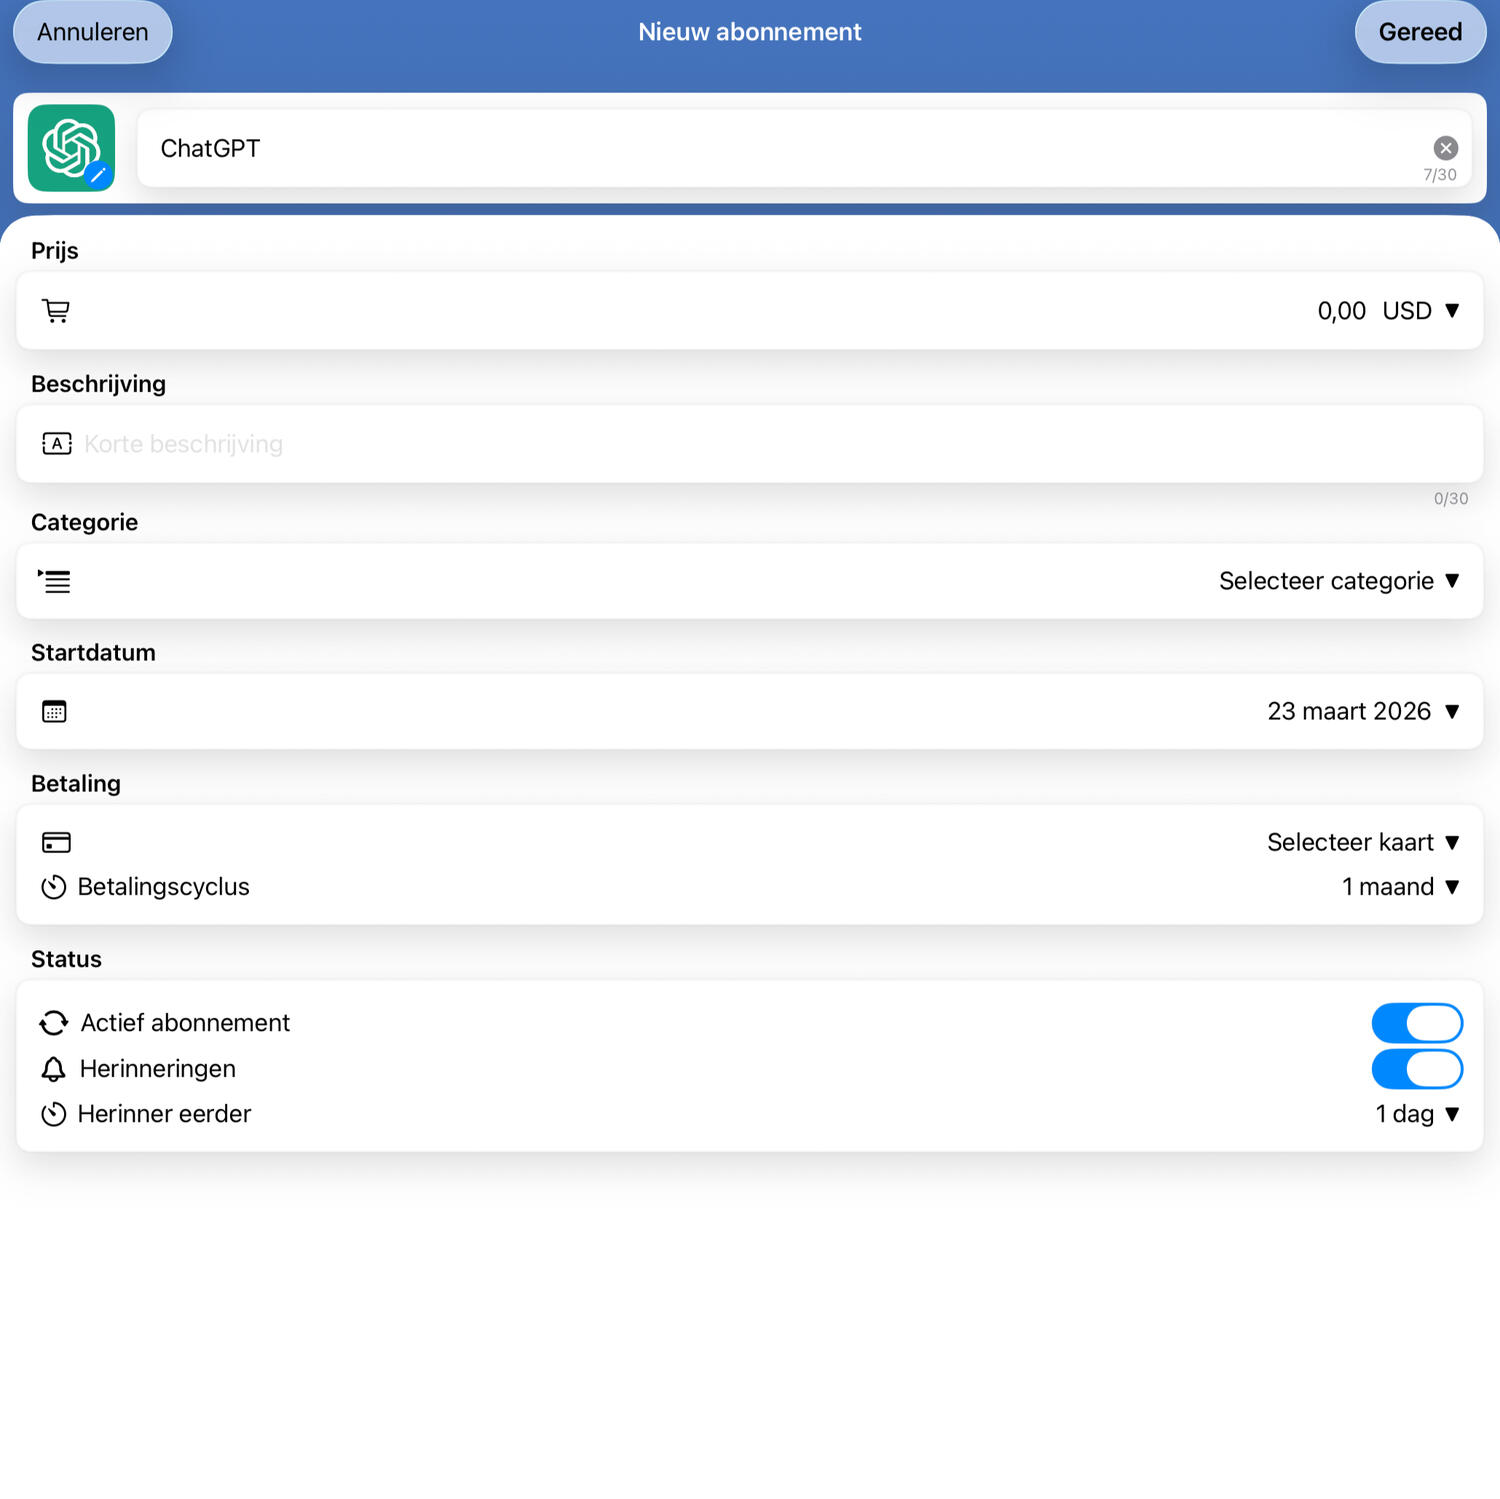The image size is (1500, 1499).
Task: Clear the ChatGPT name field
Action: pos(1445,148)
